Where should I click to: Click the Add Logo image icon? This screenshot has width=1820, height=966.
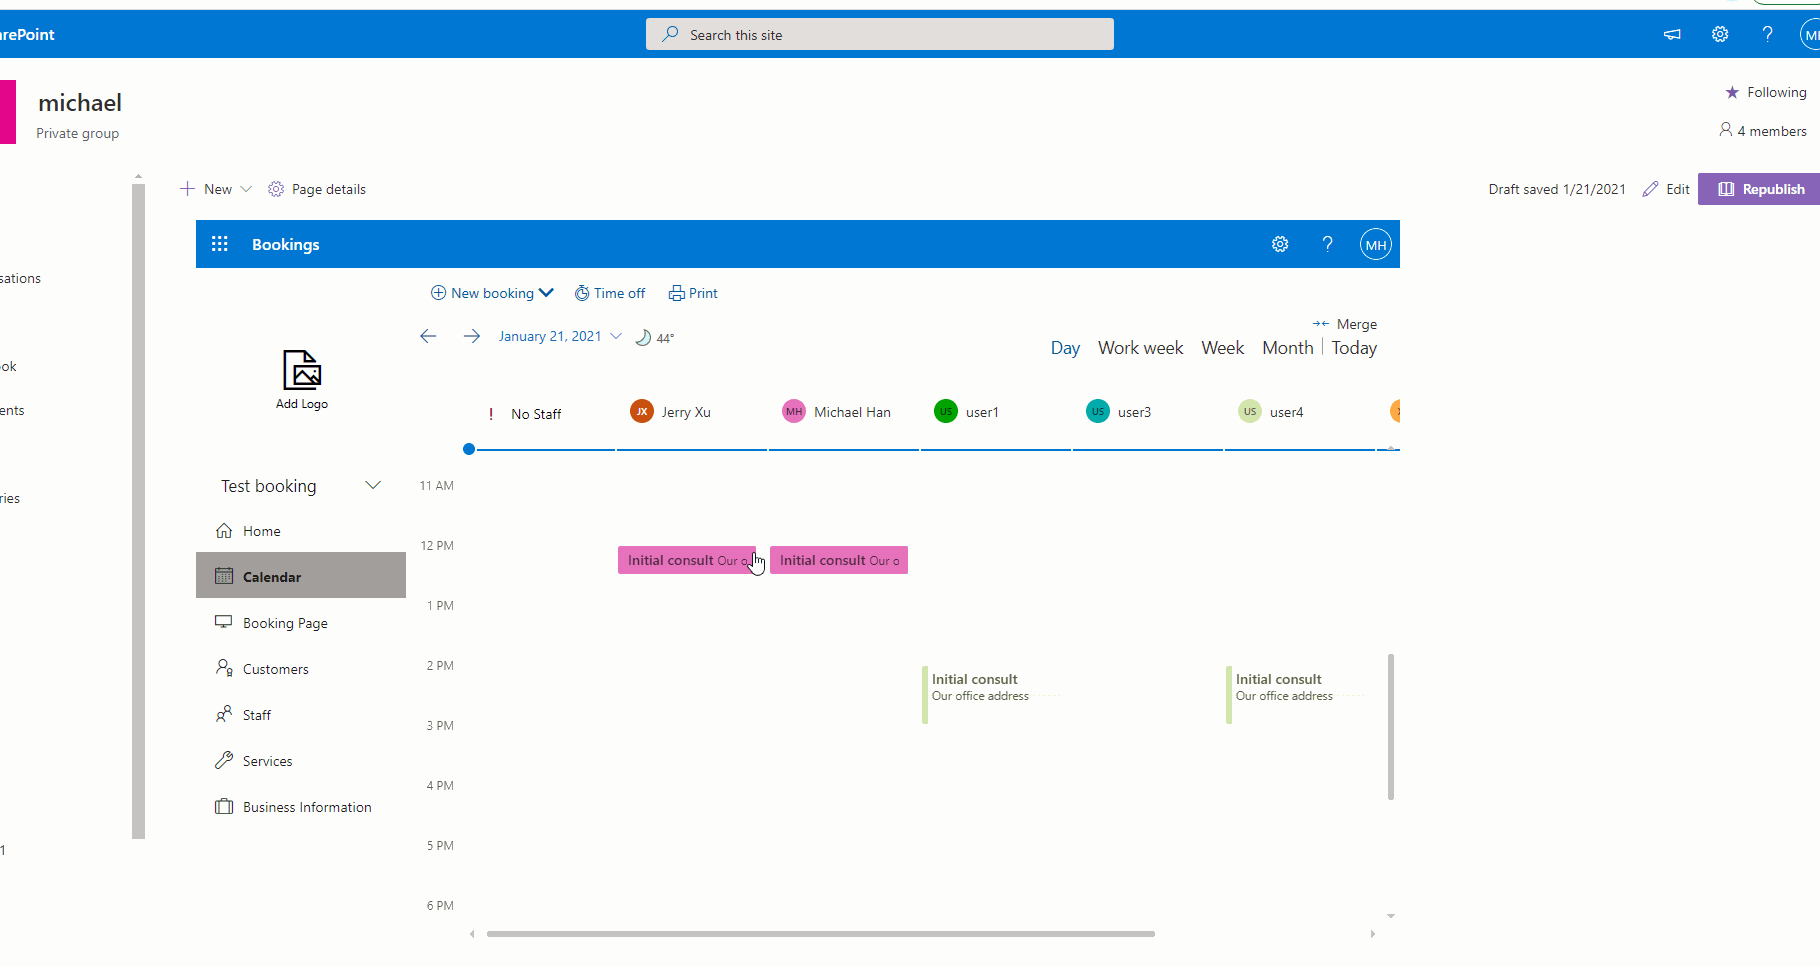pos(302,370)
